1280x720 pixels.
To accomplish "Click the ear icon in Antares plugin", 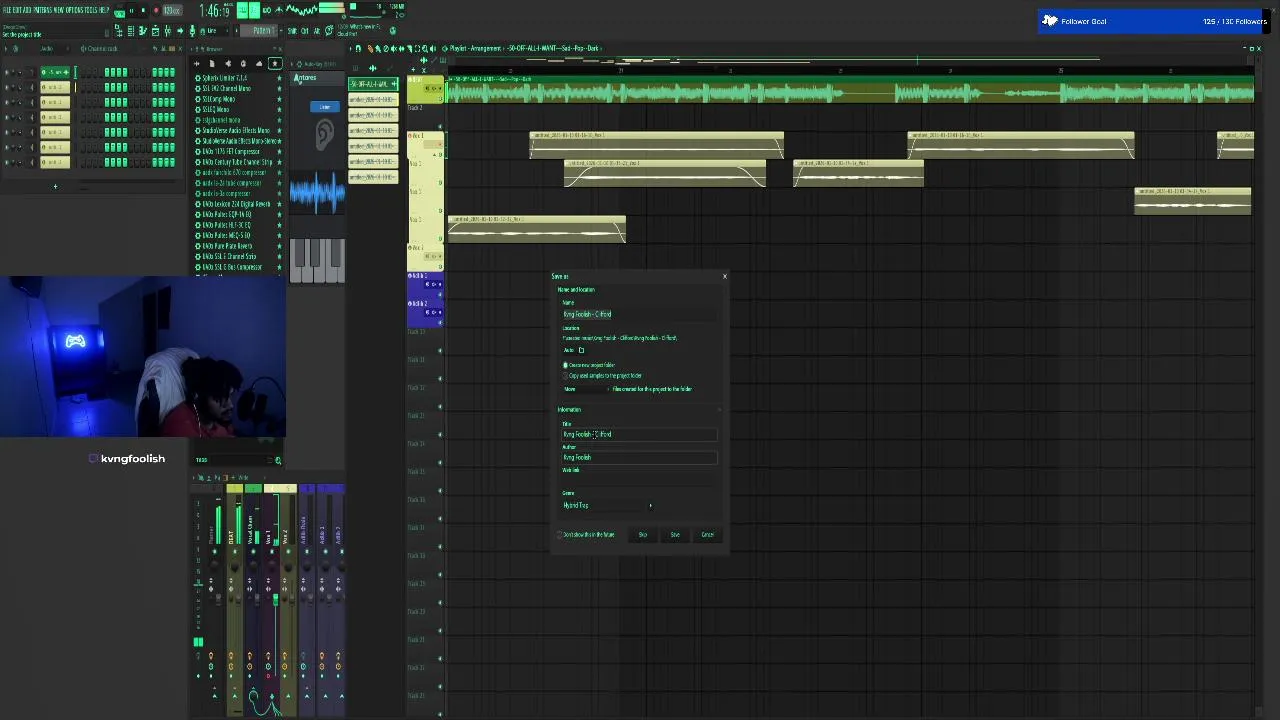I will 324,134.
